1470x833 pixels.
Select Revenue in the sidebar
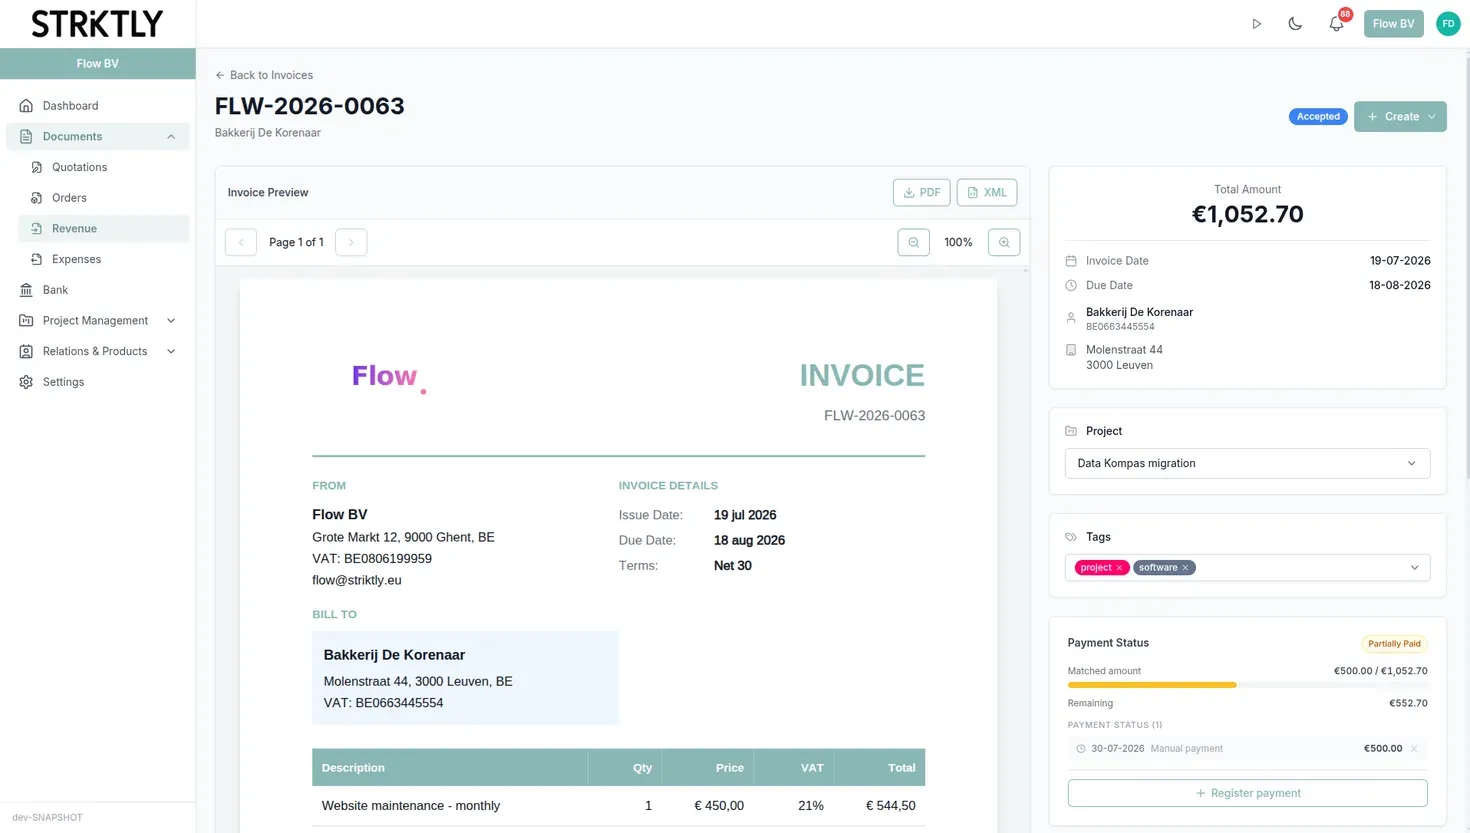click(x=103, y=229)
